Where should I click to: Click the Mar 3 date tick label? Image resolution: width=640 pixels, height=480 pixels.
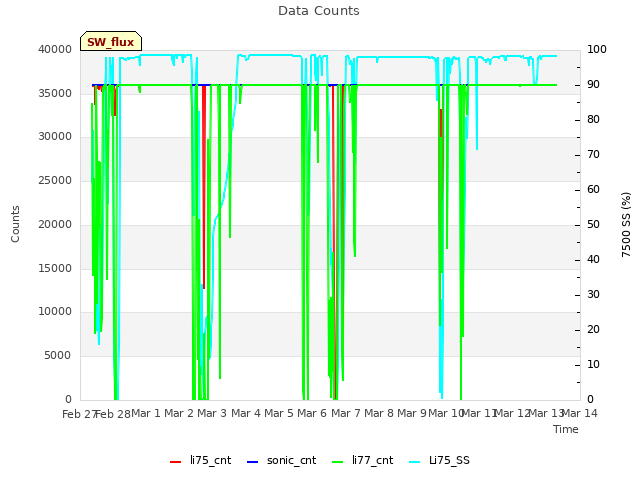pos(212,413)
